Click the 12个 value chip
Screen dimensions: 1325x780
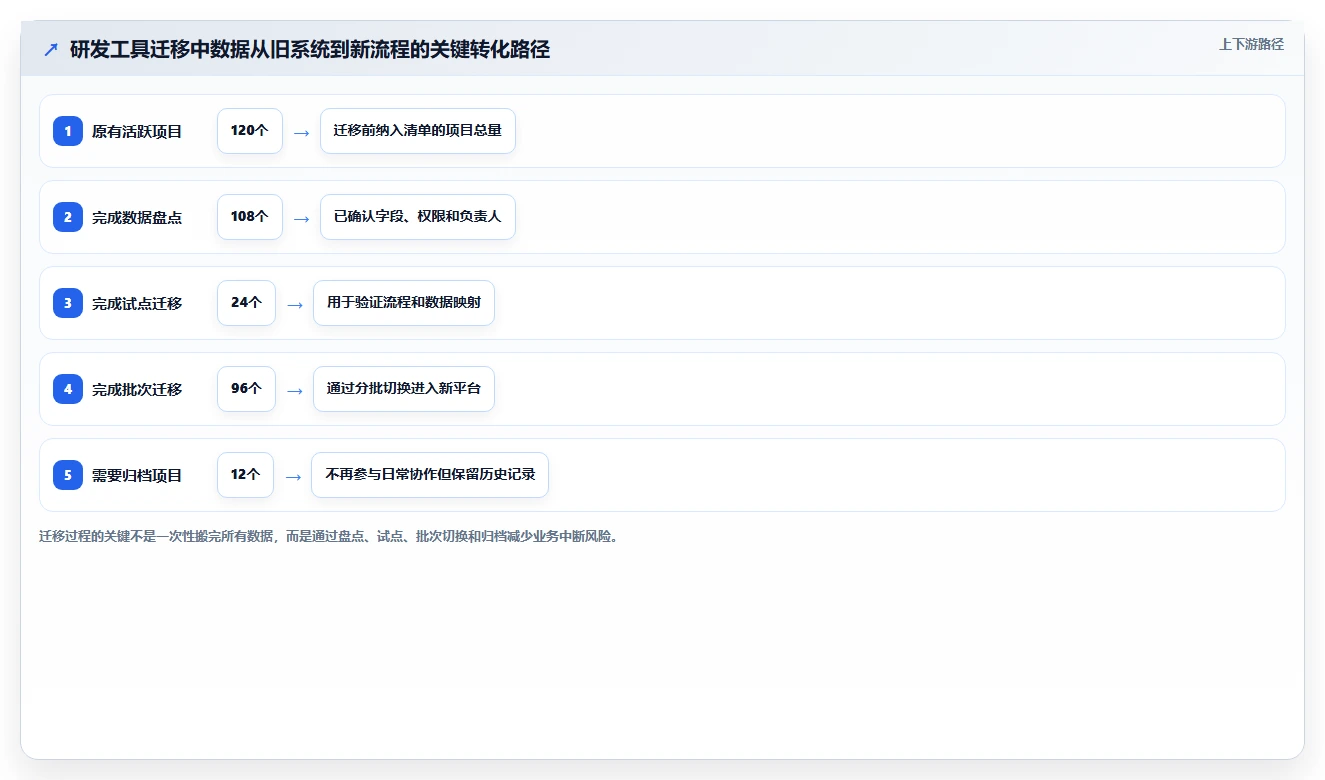coord(245,475)
